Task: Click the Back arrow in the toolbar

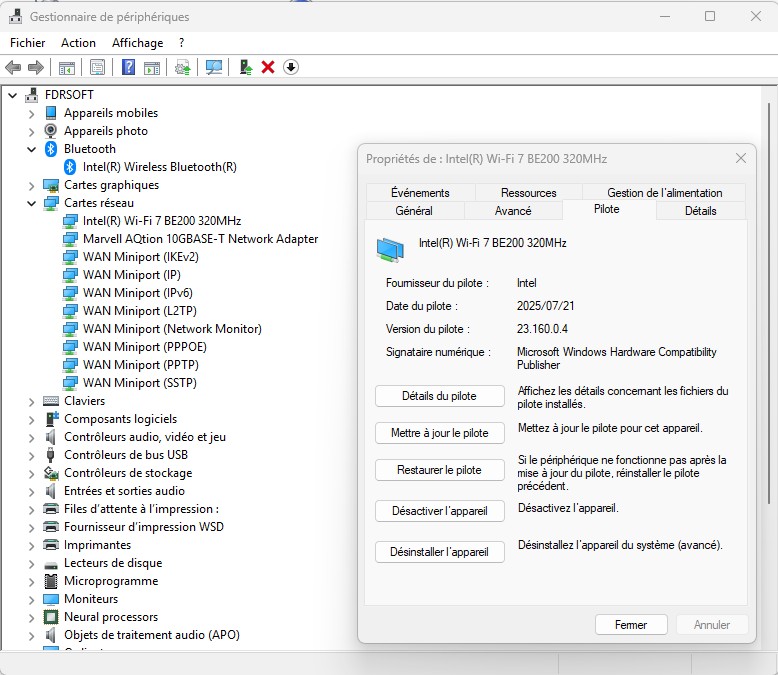Action: tap(13, 67)
